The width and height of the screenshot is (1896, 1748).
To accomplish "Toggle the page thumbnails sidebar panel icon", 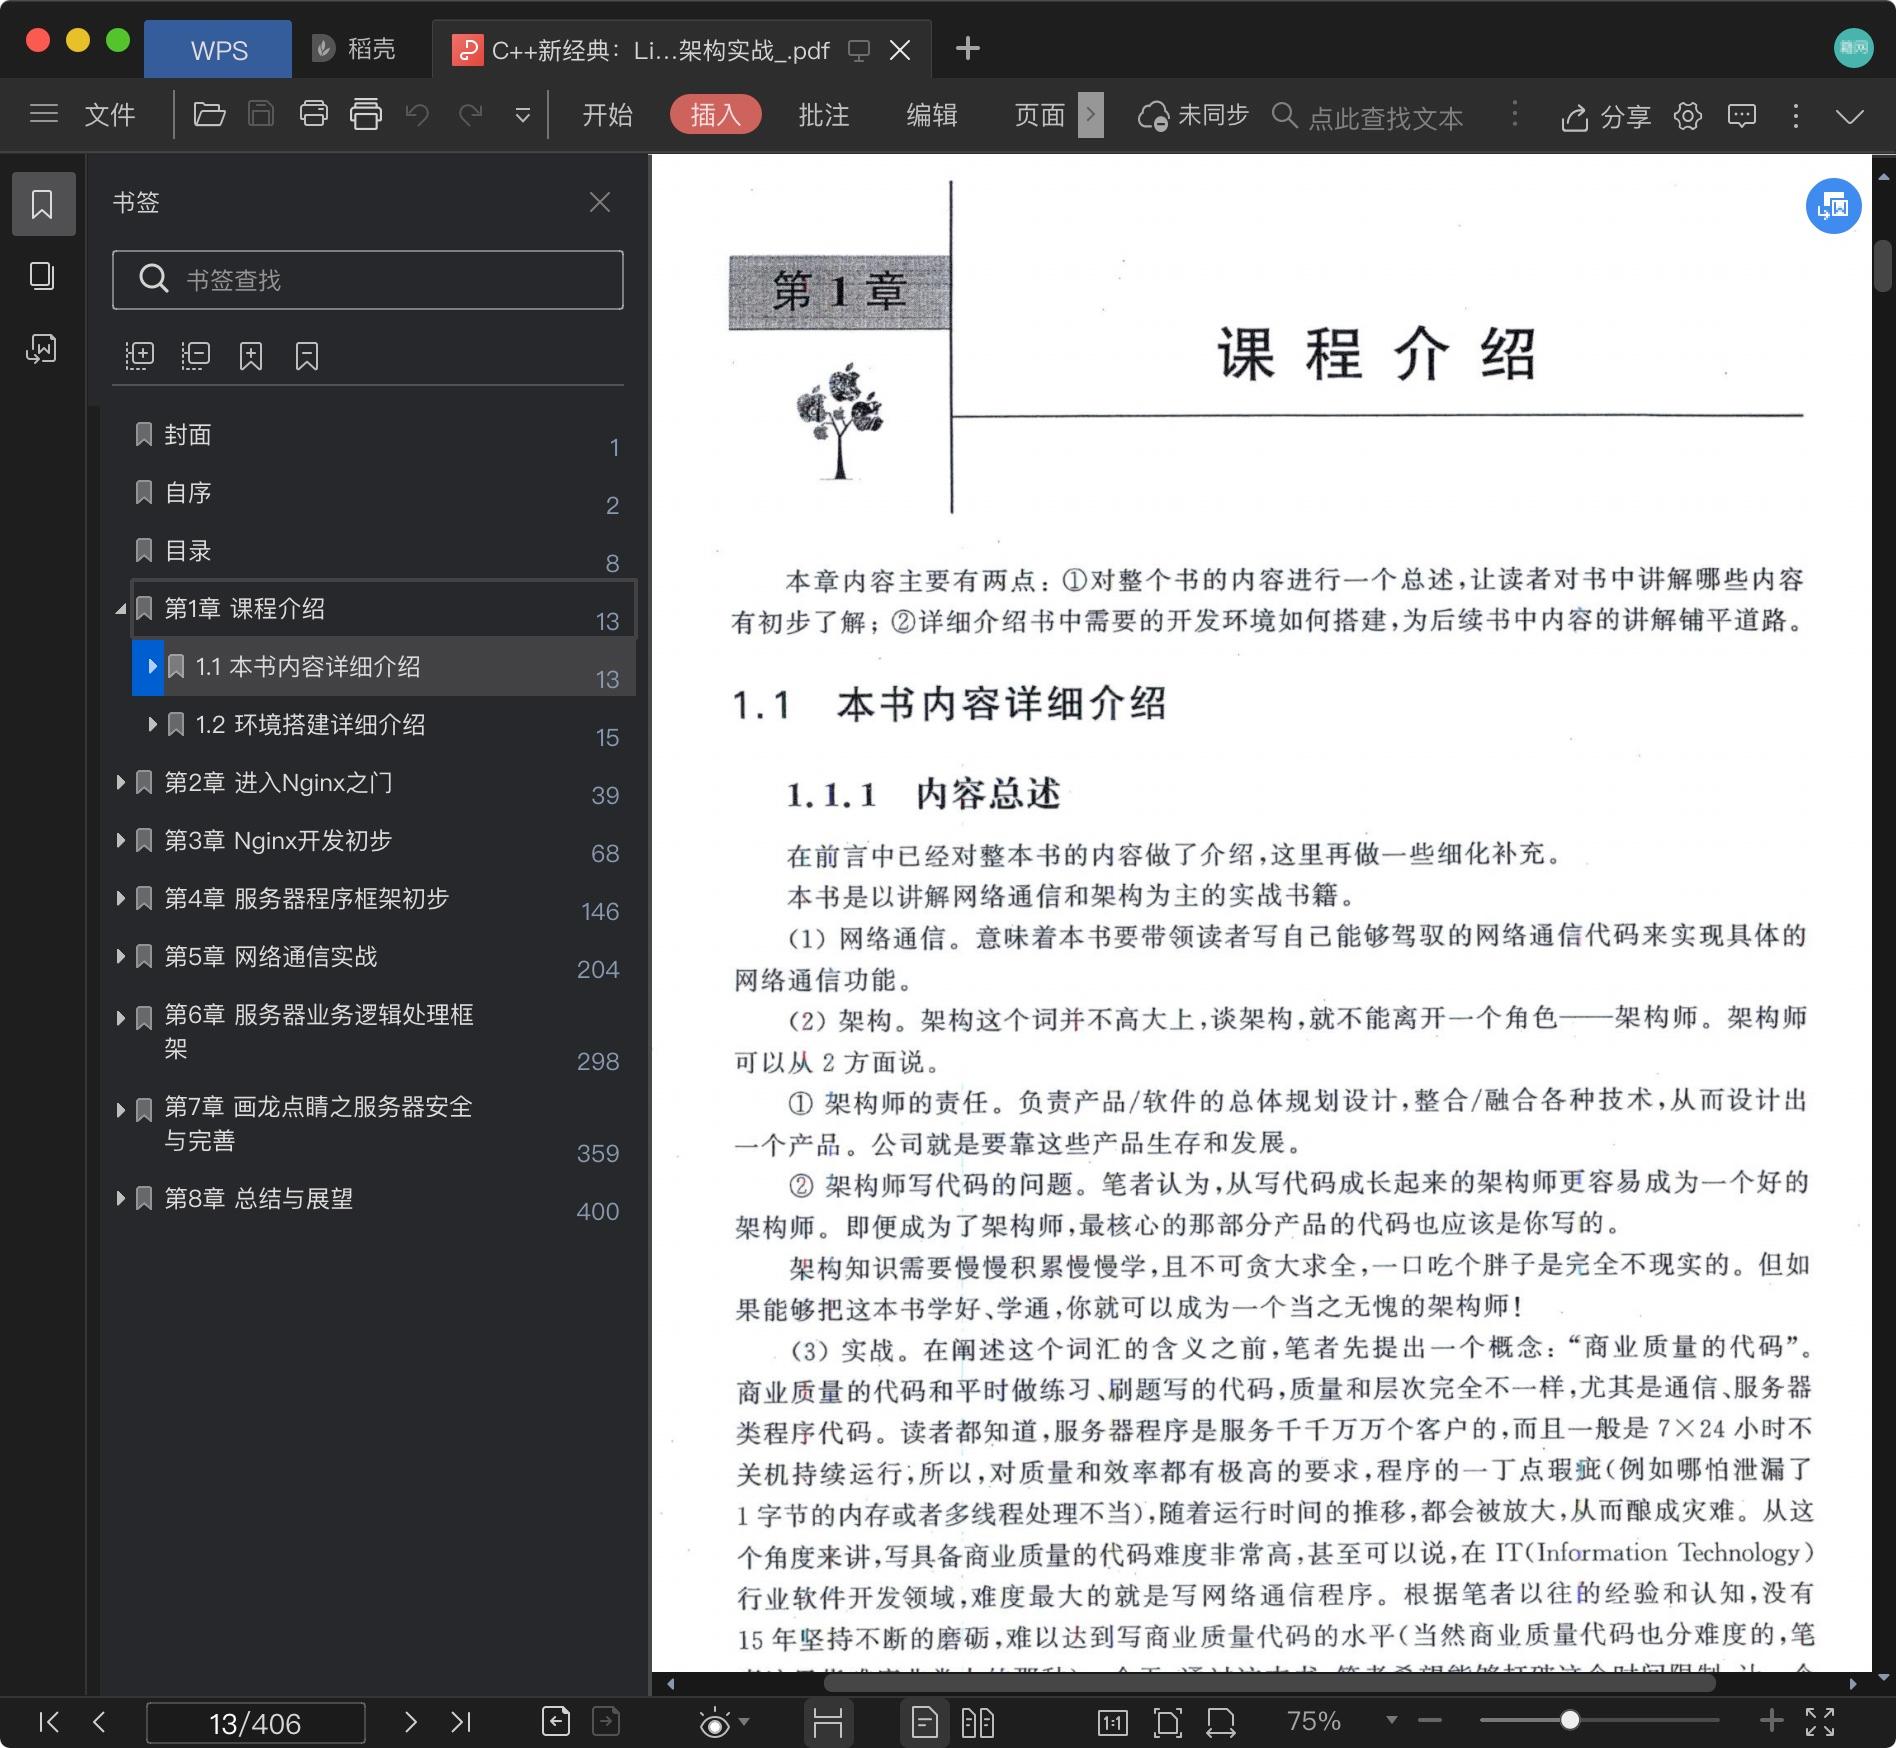I will point(42,276).
